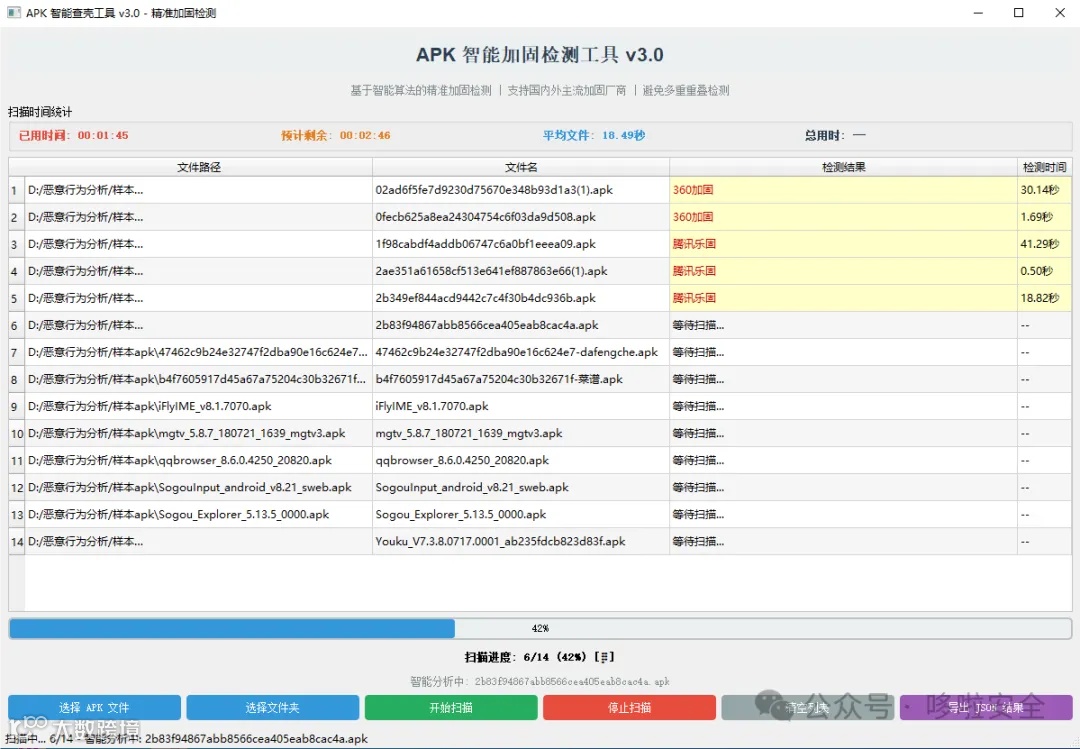The height and width of the screenshot is (749, 1080).
Task: Click 清空列表 to clear the list
Action: click(808, 707)
